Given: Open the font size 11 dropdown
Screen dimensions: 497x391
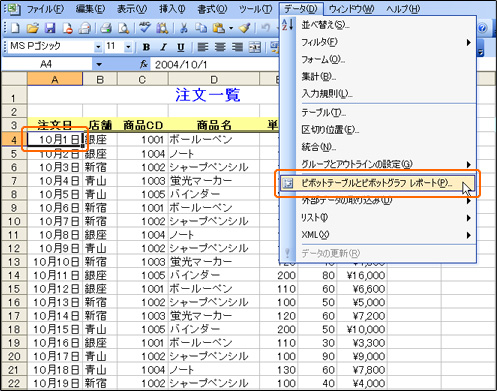Looking at the screenshot, I should [128, 47].
